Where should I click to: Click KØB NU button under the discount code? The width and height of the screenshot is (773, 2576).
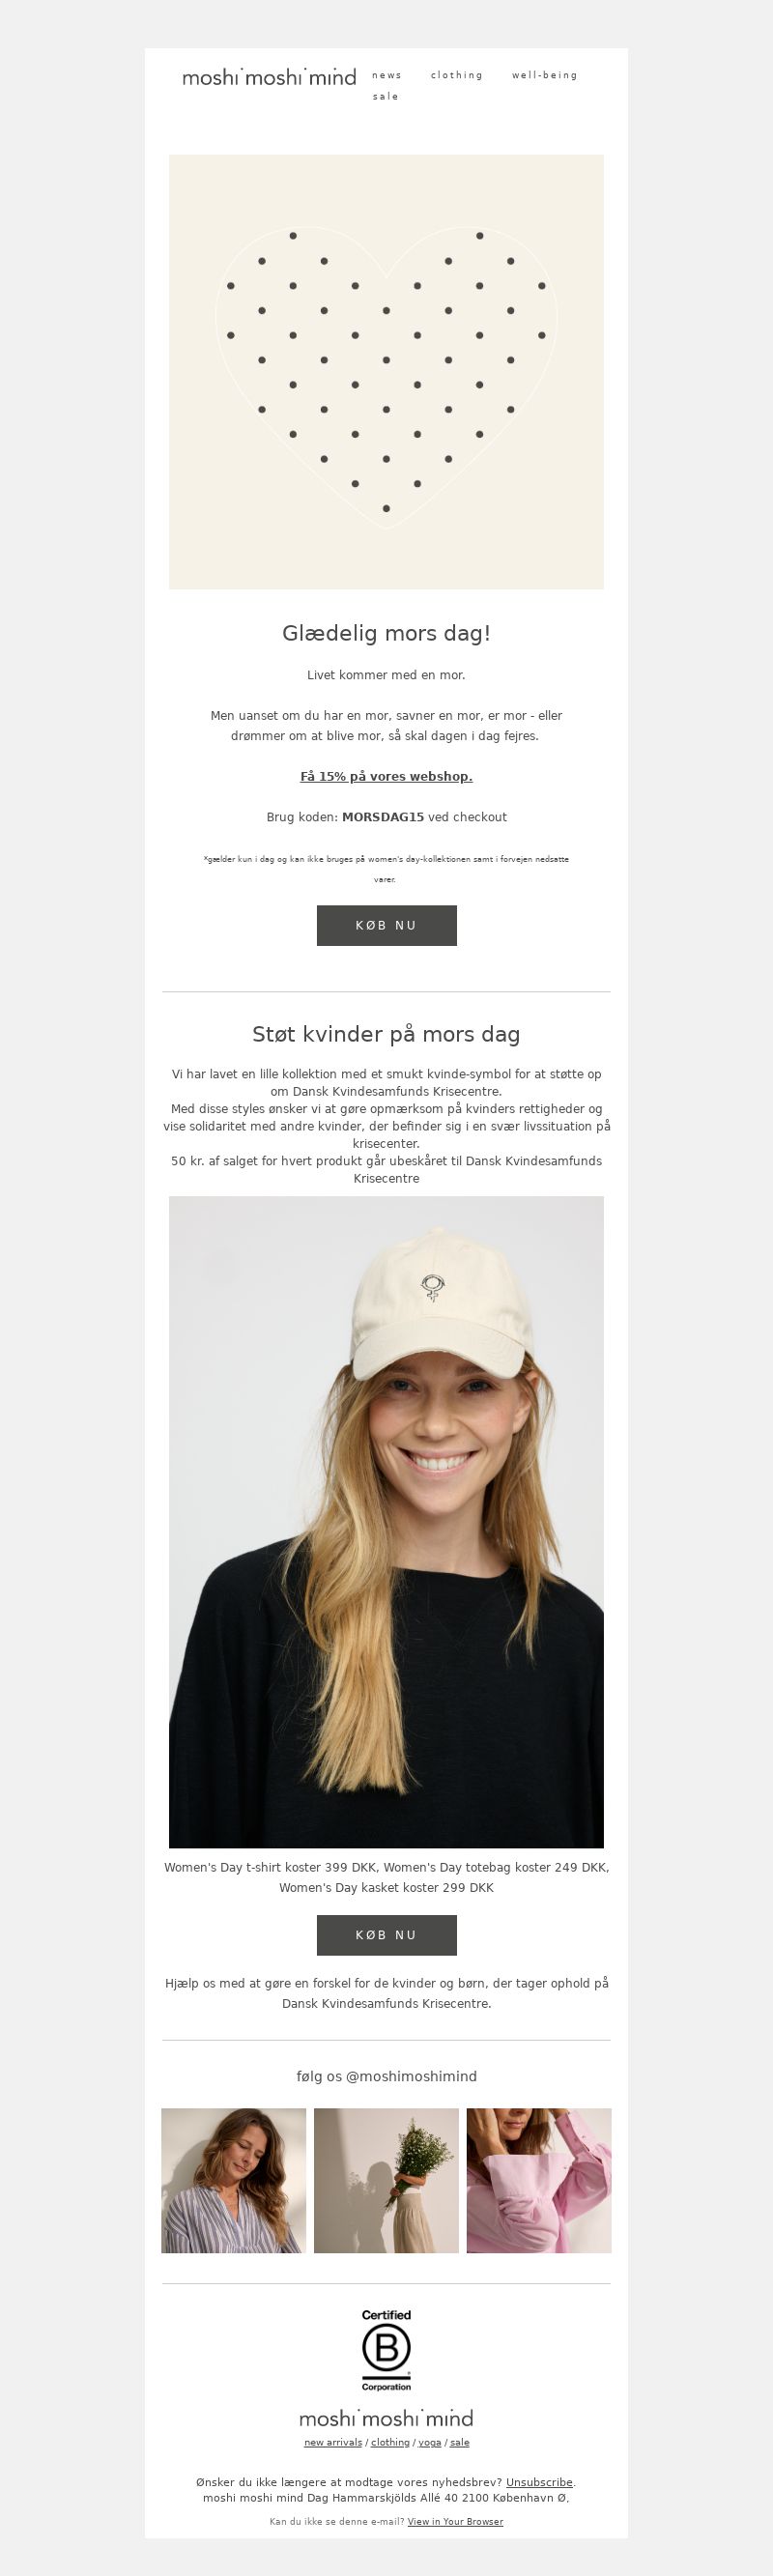[x=386, y=925]
